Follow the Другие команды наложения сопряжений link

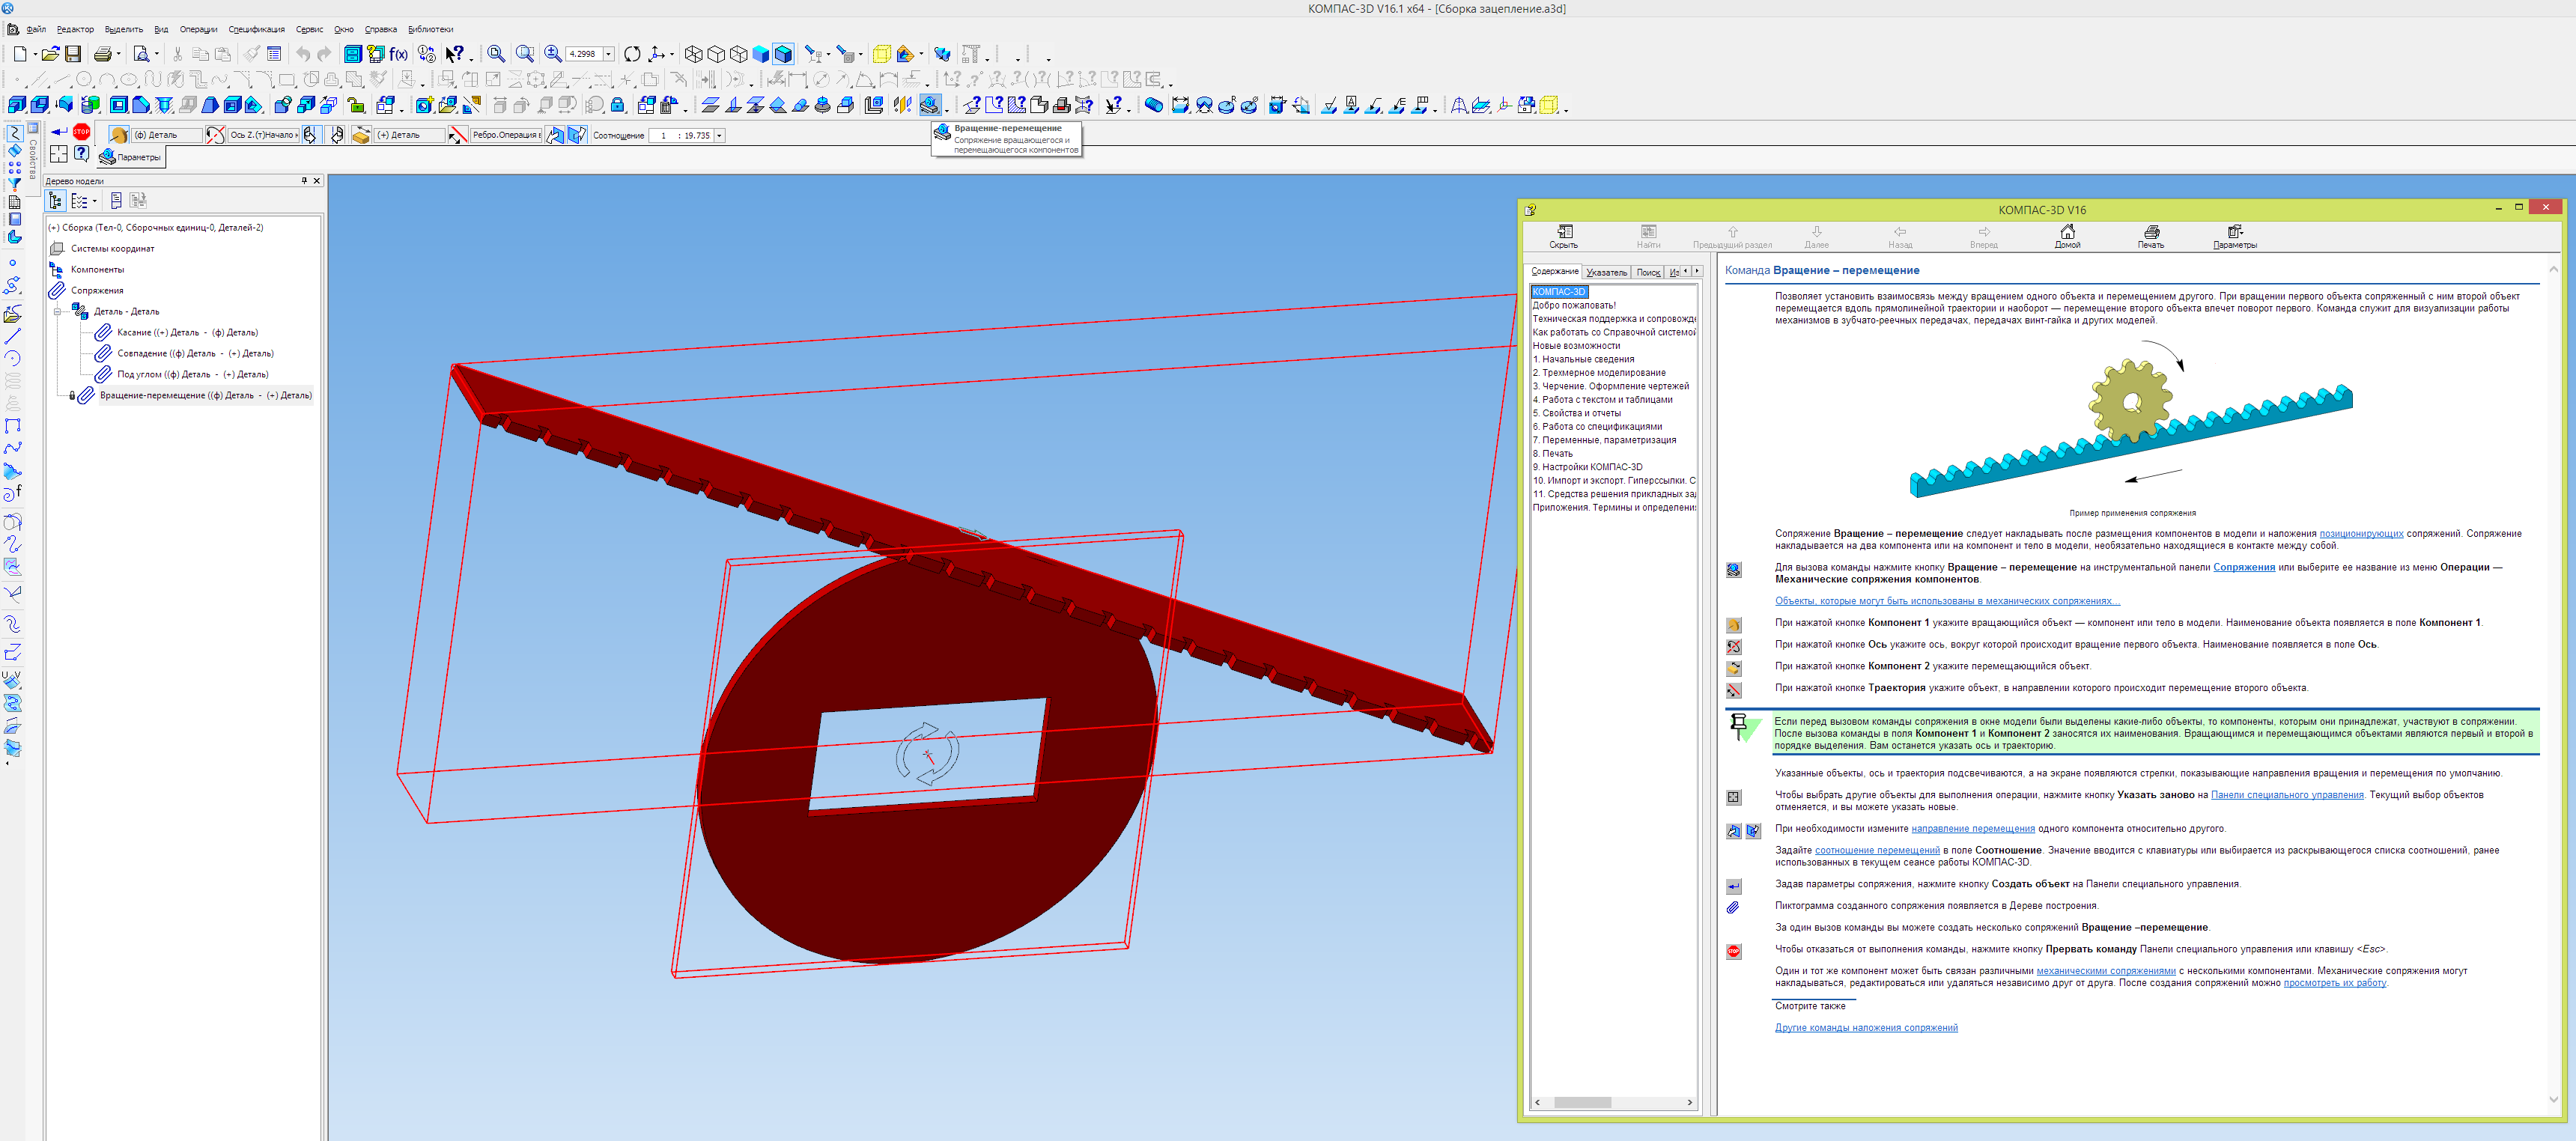(1866, 1028)
